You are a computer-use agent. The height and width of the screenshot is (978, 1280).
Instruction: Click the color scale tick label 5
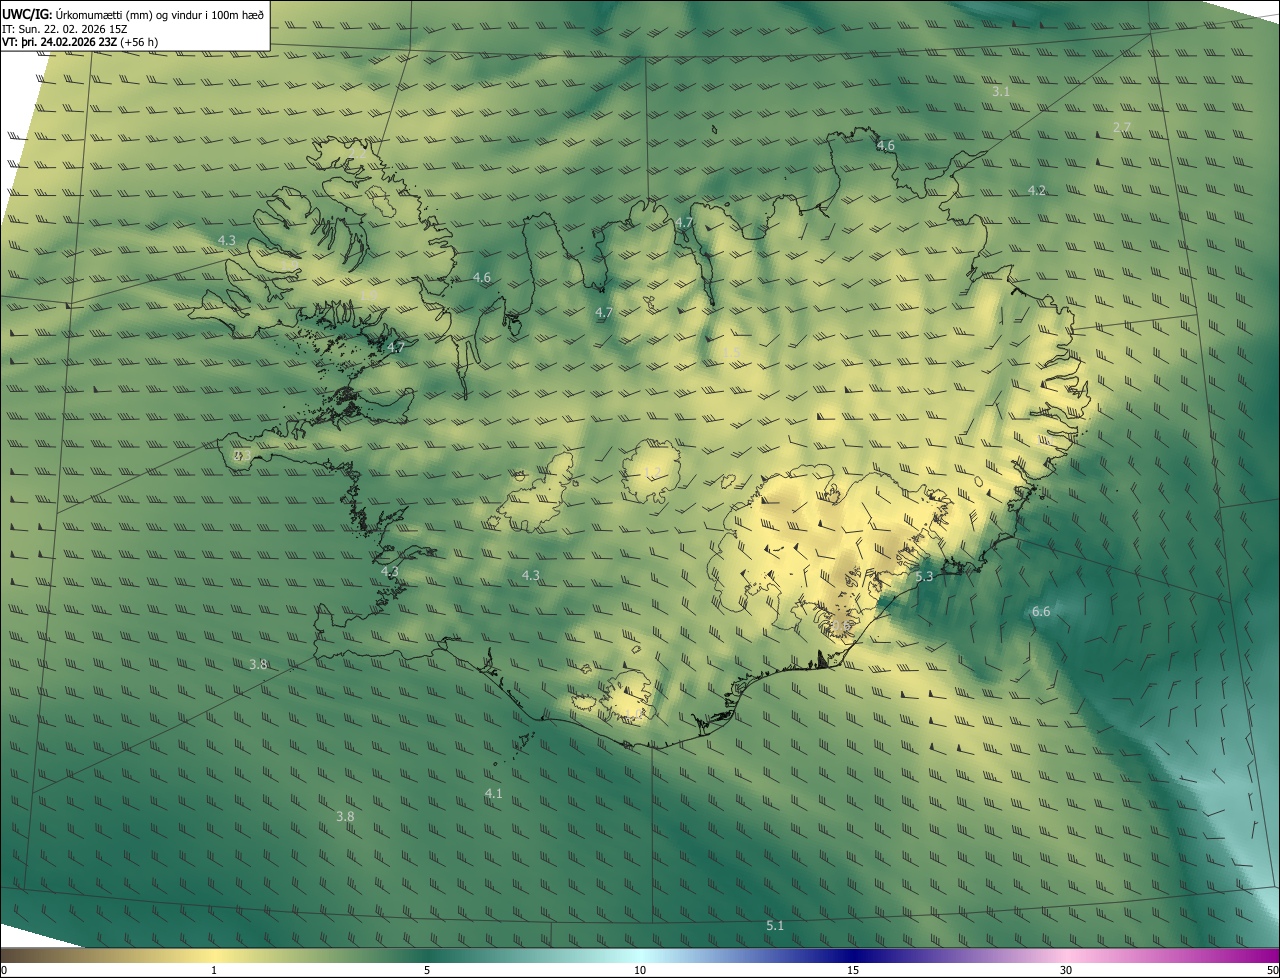click(x=427, y=970)
